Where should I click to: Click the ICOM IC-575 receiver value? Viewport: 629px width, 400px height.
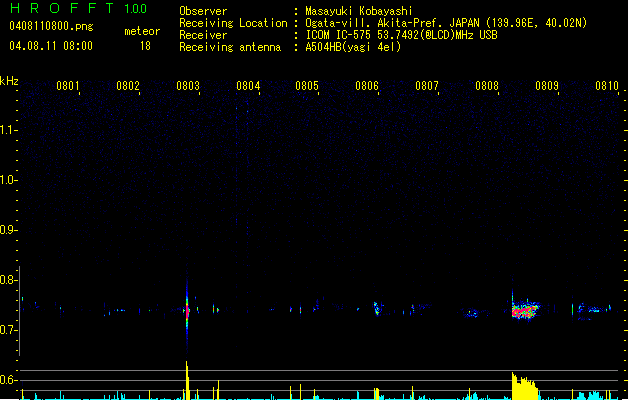coord(401,35)
